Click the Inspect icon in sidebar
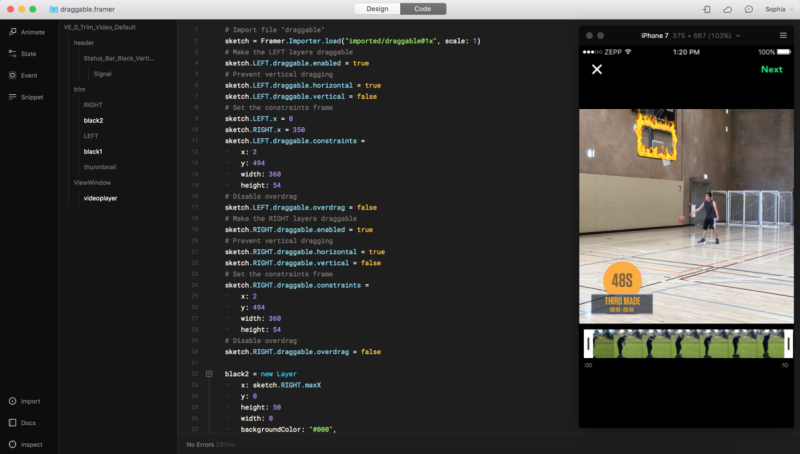The image size is (800, 454). [26, 444]
